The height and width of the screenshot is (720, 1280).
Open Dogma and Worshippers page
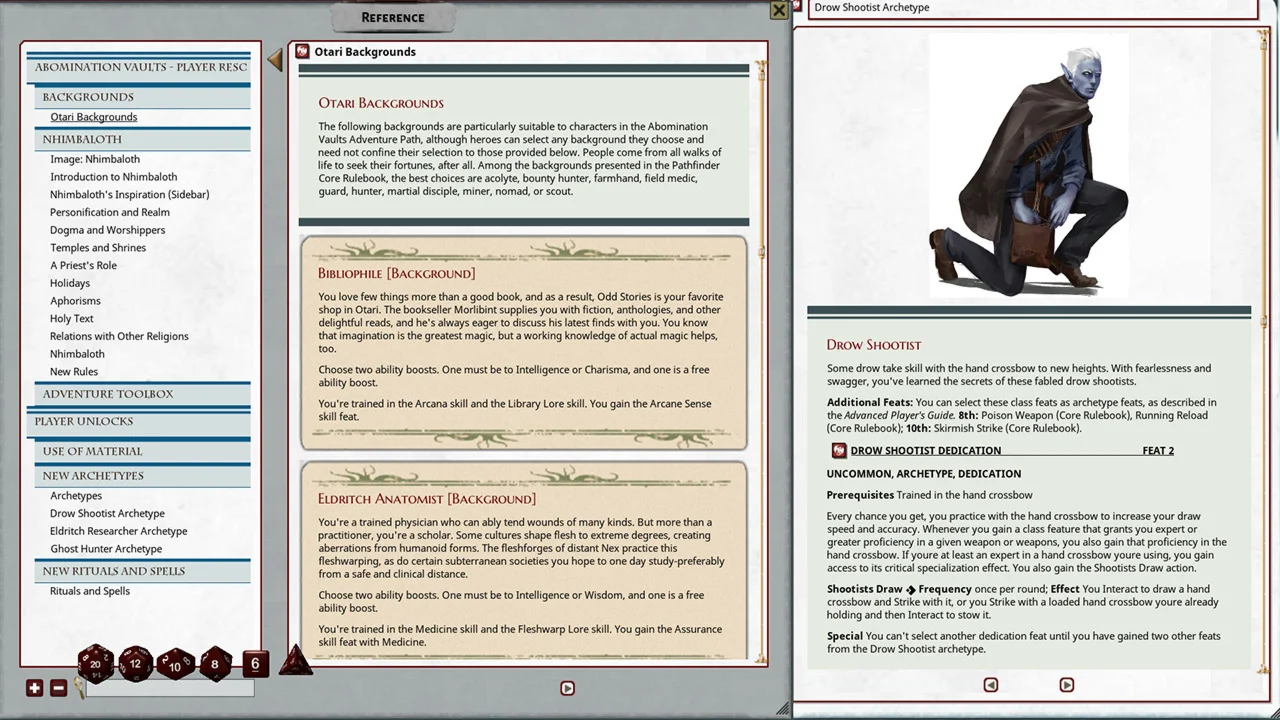108,230
